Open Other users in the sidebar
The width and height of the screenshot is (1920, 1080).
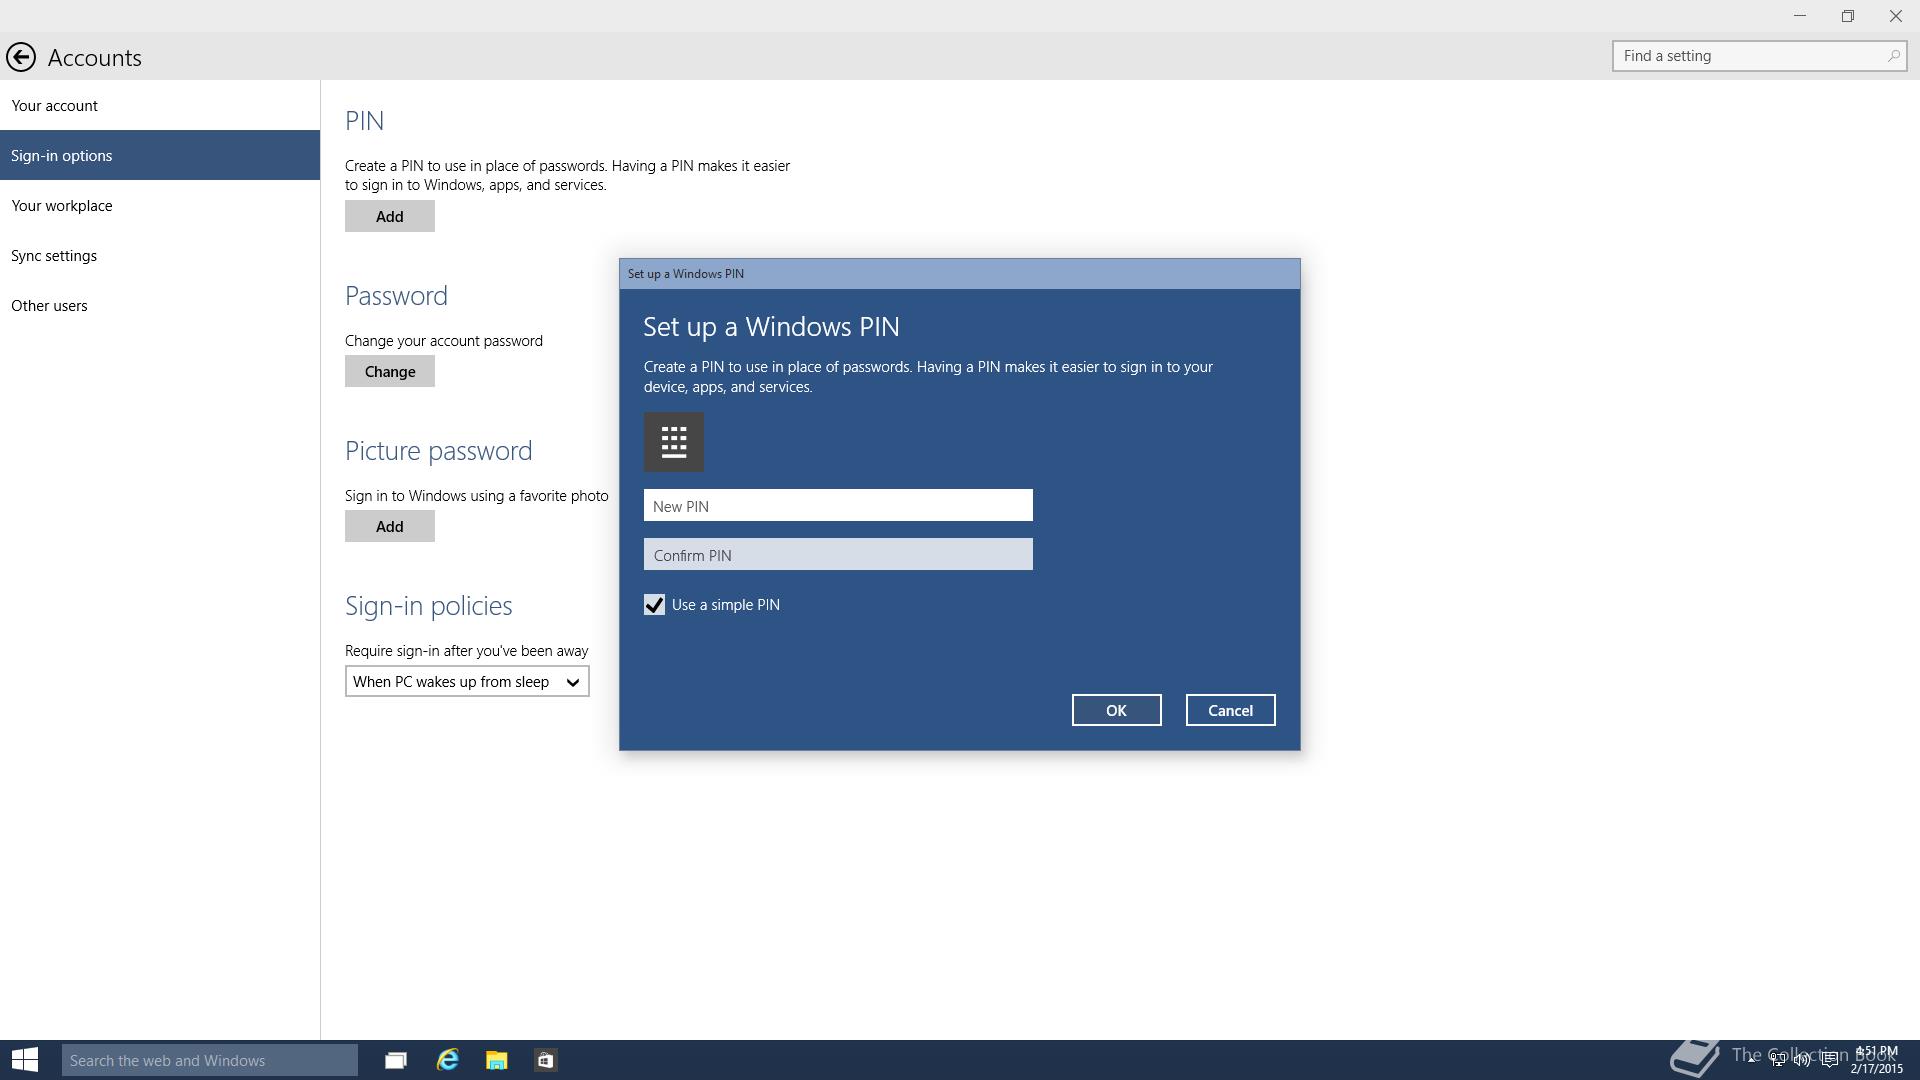click(x=160, y=305)
